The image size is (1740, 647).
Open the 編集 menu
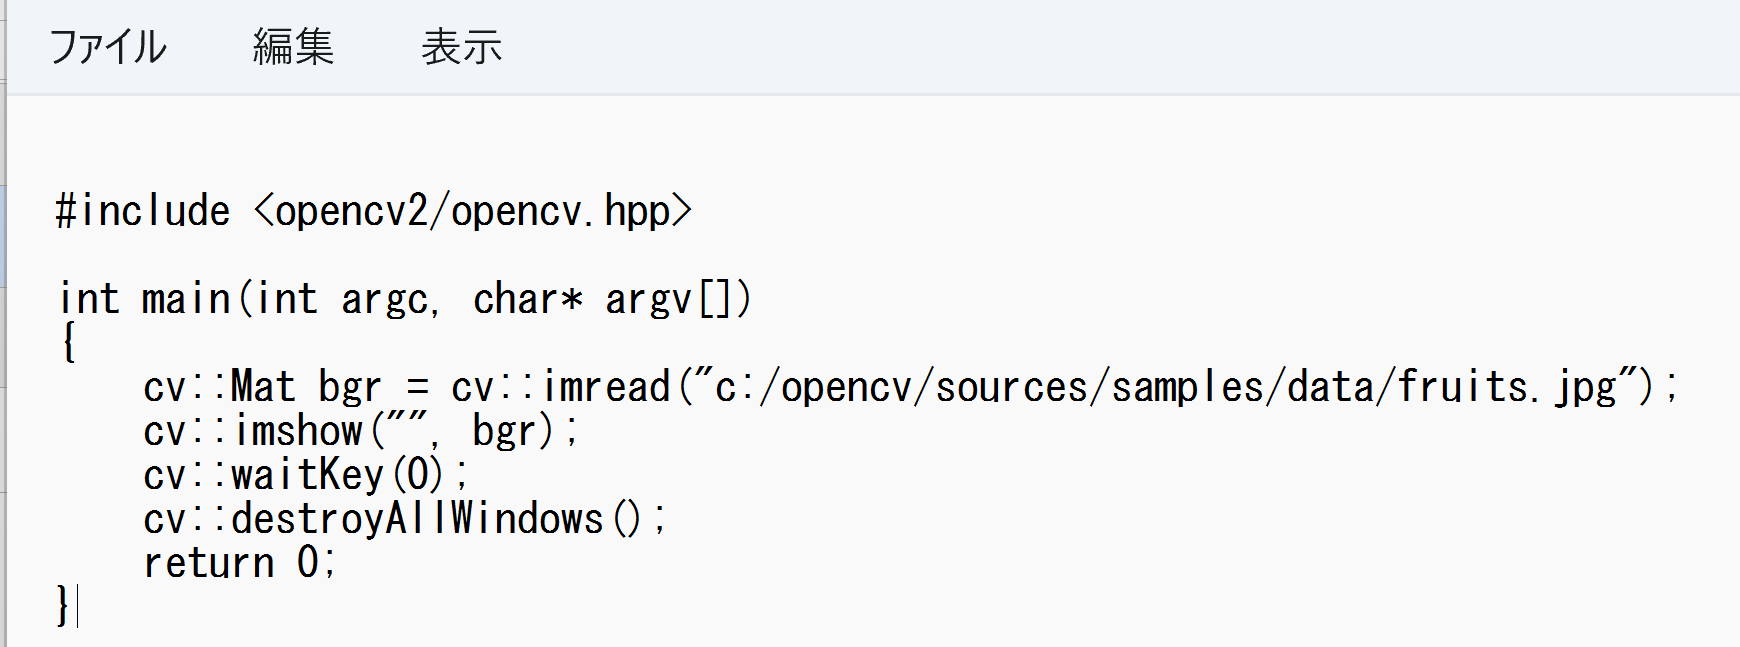coord(293,47)
